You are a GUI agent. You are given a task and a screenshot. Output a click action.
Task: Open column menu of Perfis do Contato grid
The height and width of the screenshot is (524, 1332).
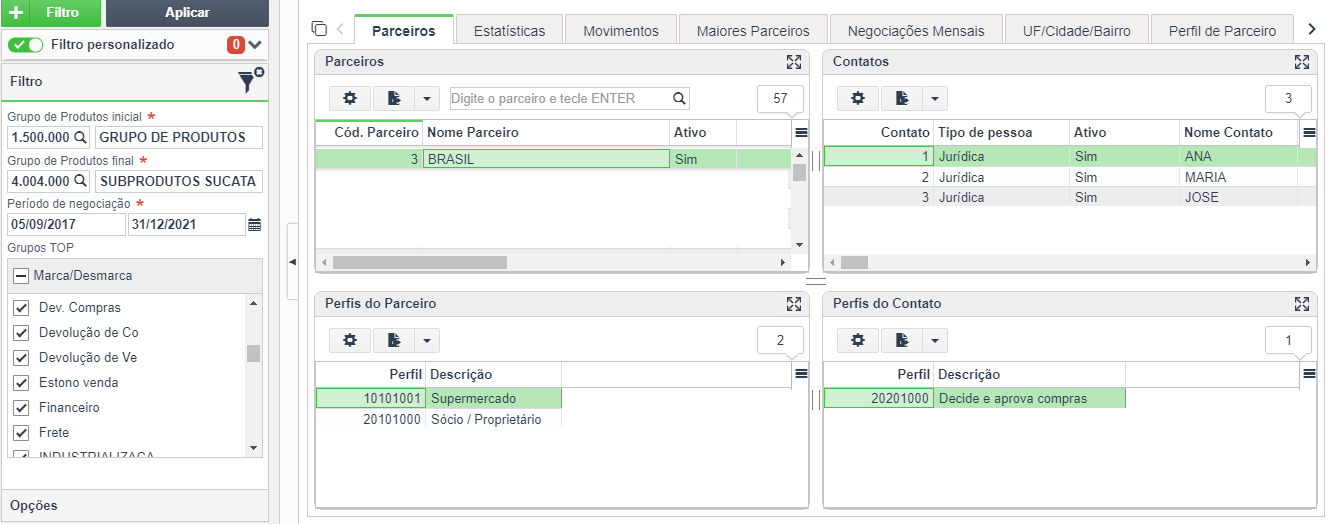click(x=1309, y=374)
